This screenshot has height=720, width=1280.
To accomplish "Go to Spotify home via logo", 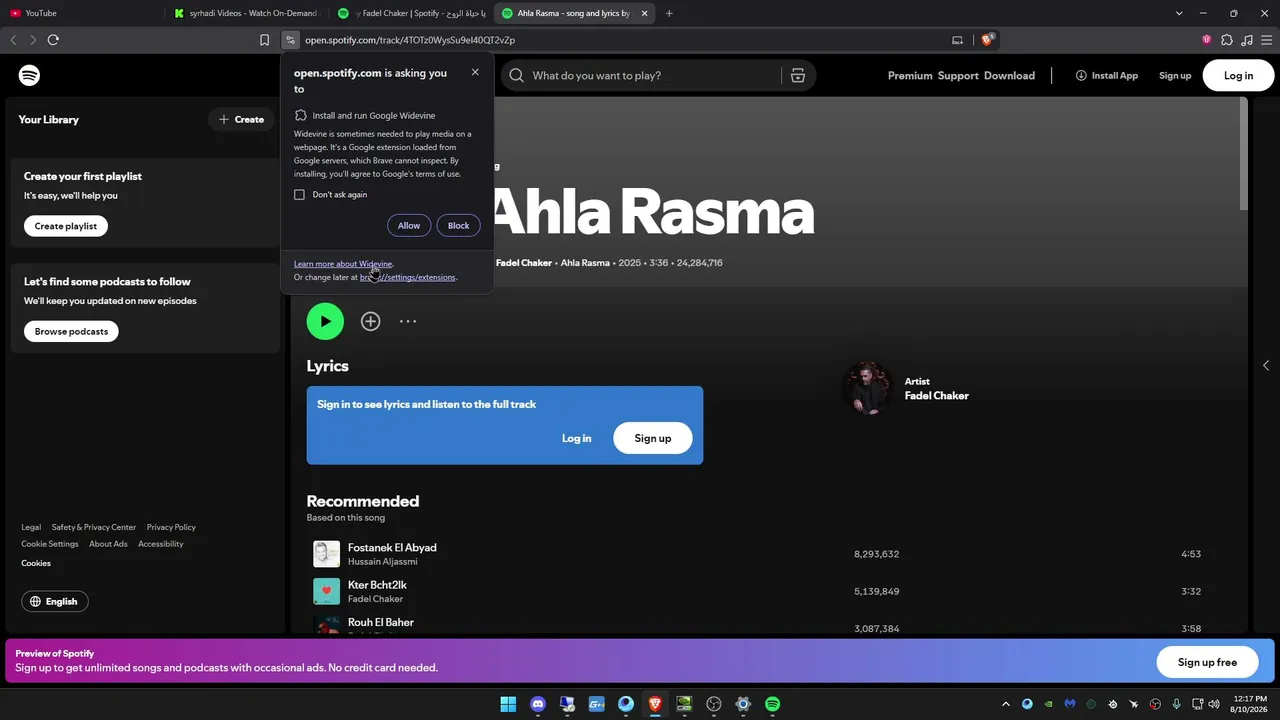I will pyautogui.click(x=29, y=76).
